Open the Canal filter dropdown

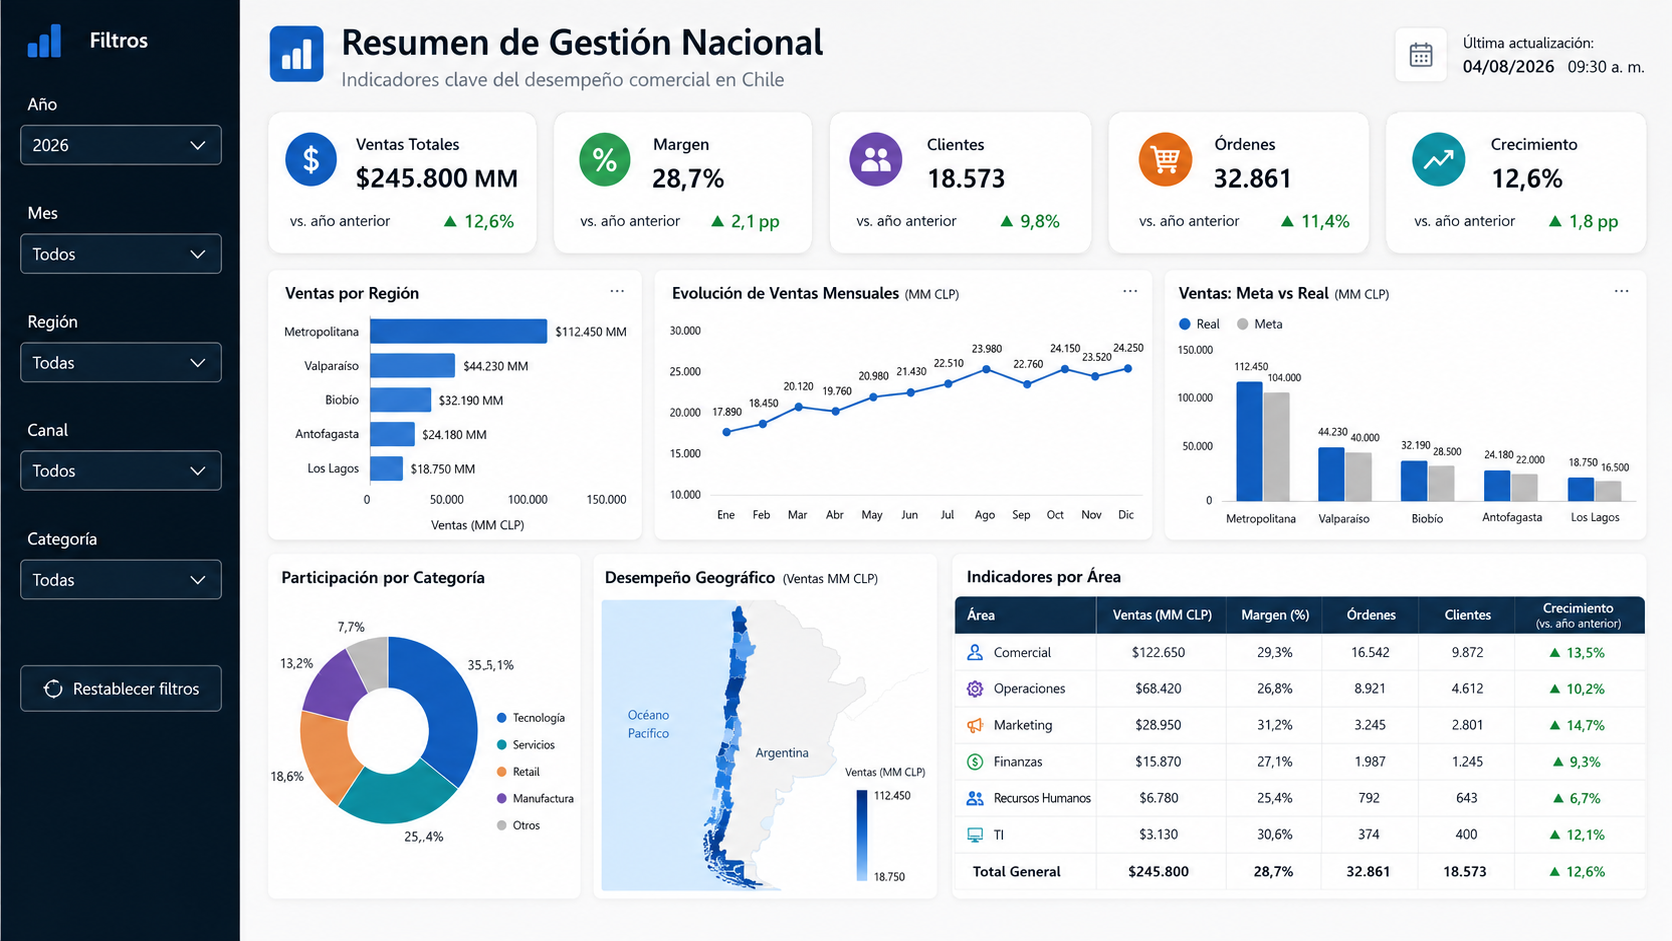[121, 471]
